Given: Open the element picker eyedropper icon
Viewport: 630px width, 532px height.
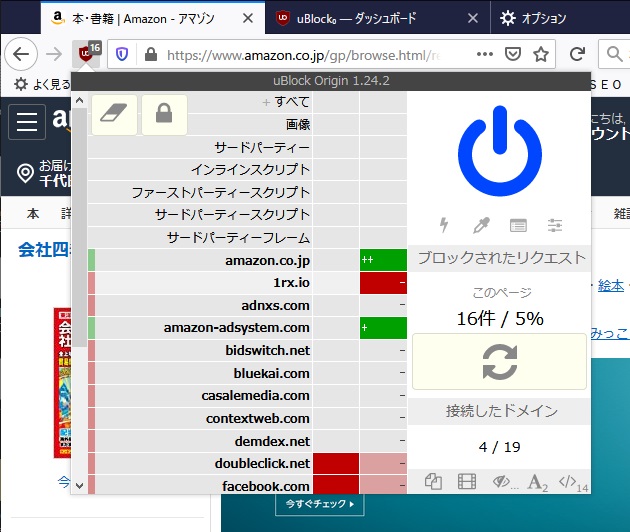Looking at the screenshot, I should click(481, 225).
